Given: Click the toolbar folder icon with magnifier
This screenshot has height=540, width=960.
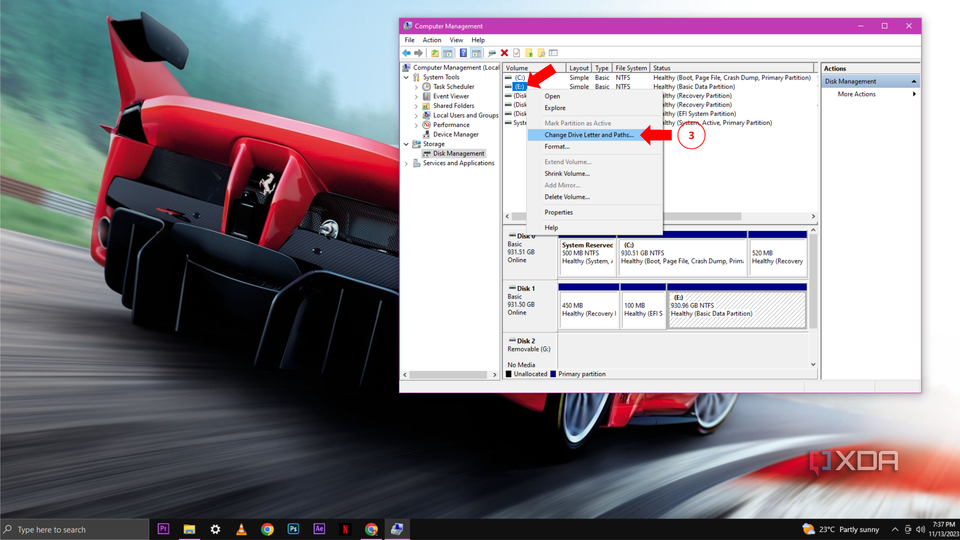Looking at the screenshot, I should 541,53.
